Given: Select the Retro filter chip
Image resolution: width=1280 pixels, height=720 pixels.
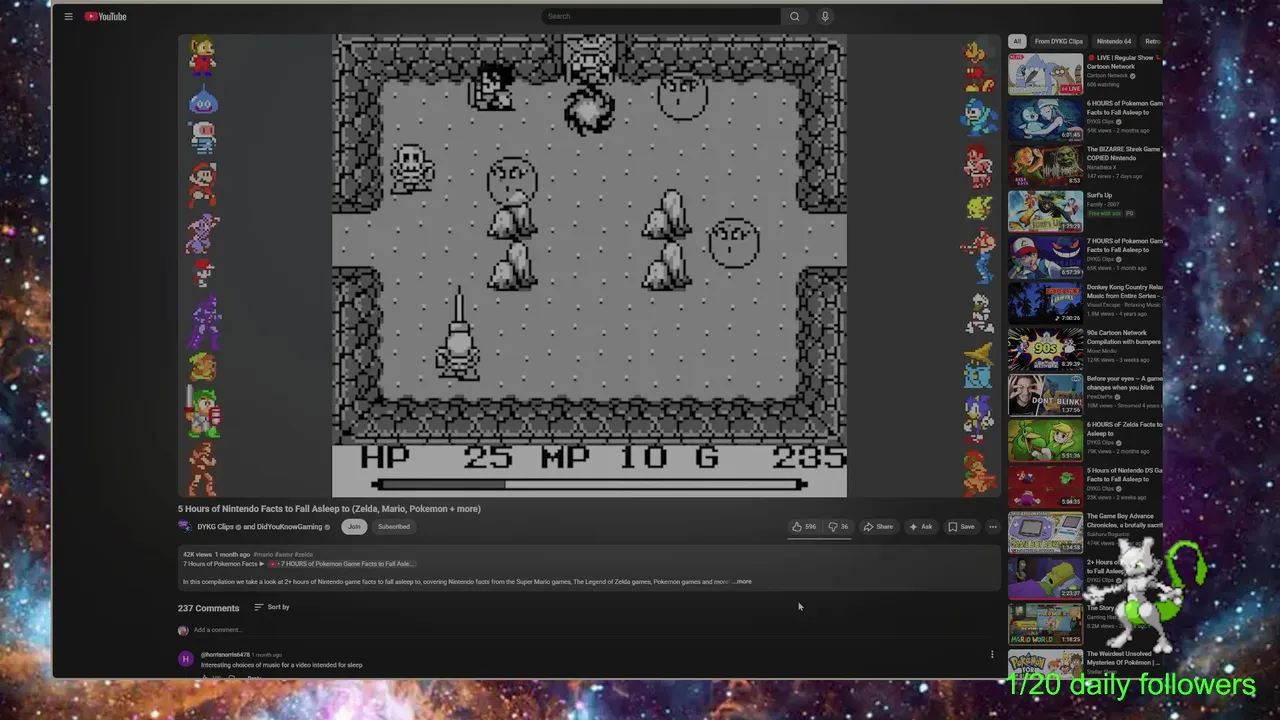Looking at the screenshot, I should (x=1152, y=41).
